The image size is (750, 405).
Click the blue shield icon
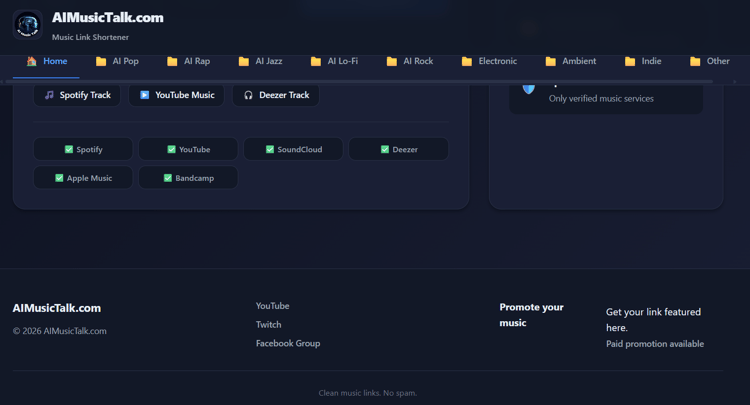[529, 89]
